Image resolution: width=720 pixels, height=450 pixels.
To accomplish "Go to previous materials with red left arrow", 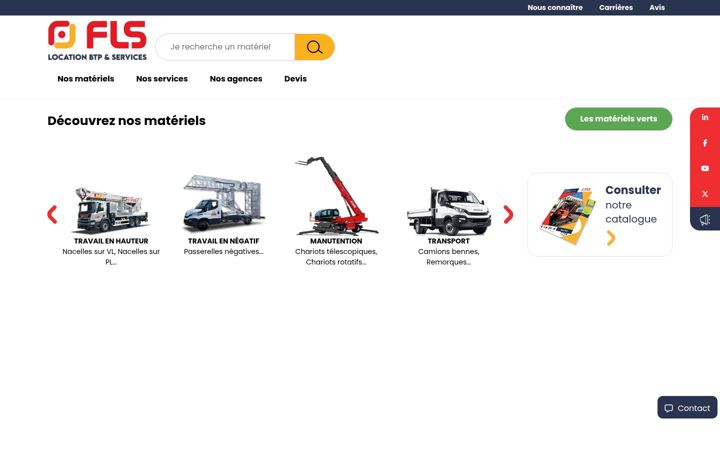I will [x=52, y=214].
